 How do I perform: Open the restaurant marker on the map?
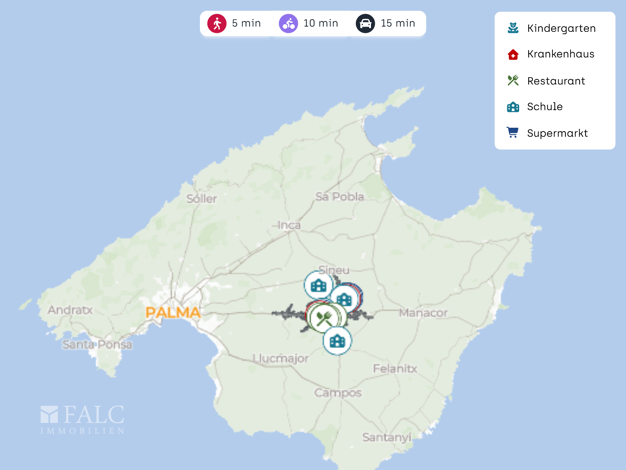coord(323,318)
